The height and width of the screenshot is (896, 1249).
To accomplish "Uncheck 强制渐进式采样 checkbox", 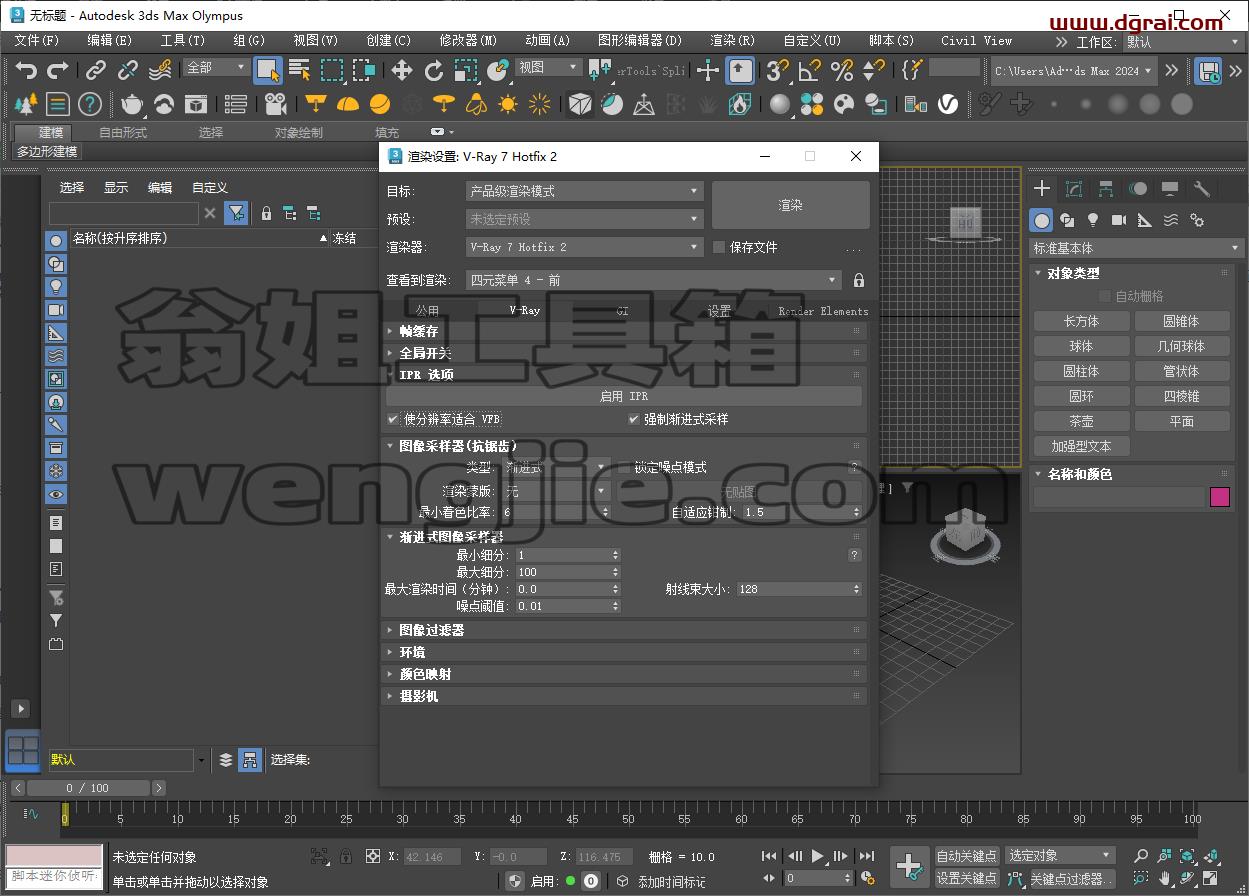I will pos(633,419).
